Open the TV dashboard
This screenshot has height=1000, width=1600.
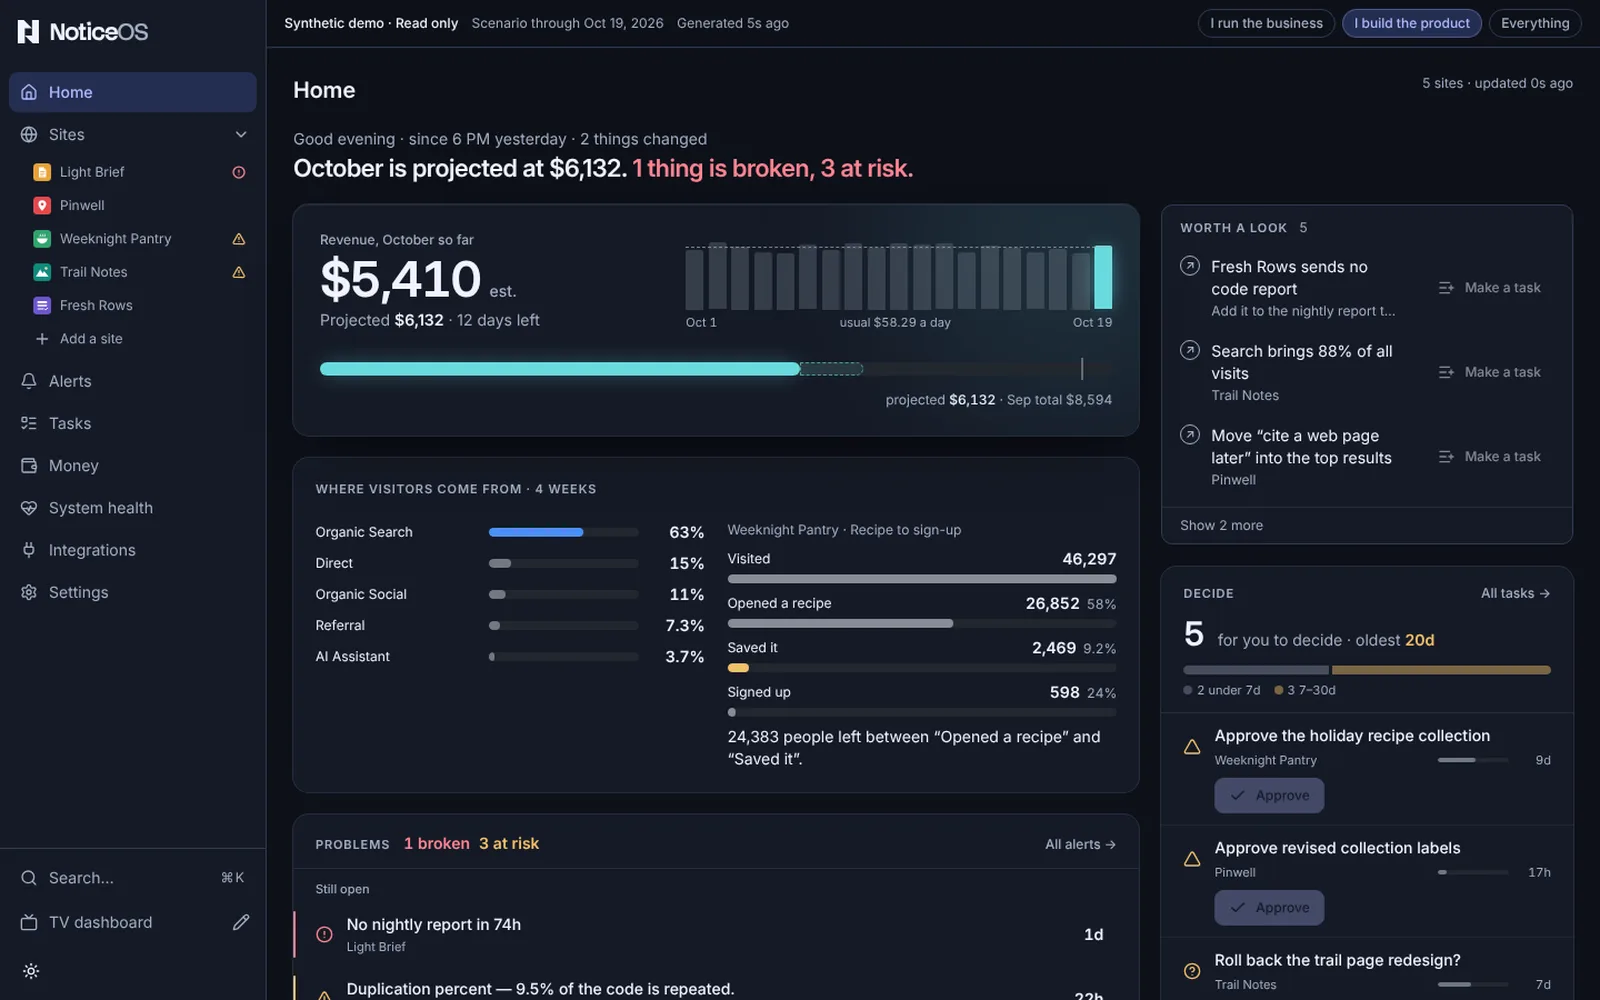pos(100,922)
